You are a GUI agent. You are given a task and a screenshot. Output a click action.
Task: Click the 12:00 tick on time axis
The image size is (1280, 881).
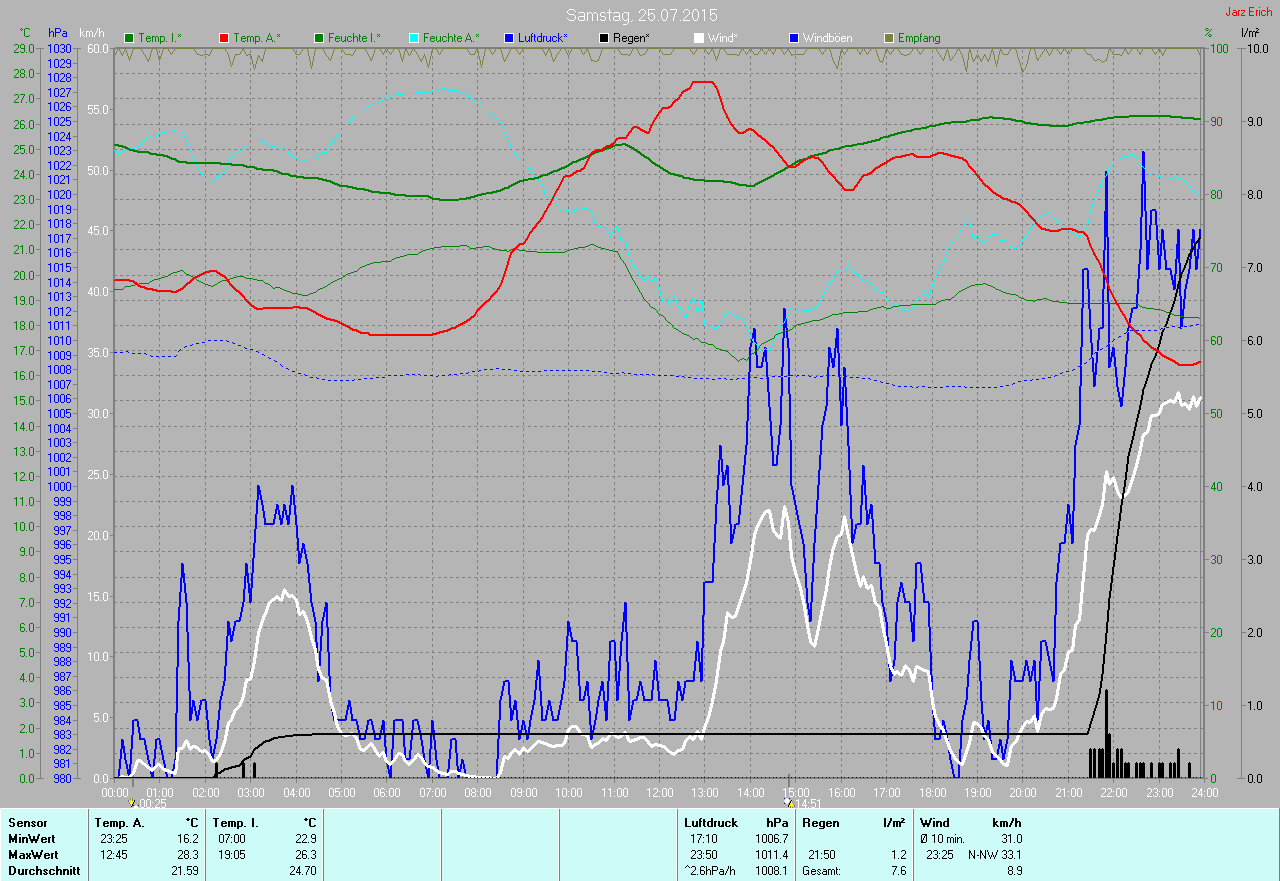click(659, 792)
